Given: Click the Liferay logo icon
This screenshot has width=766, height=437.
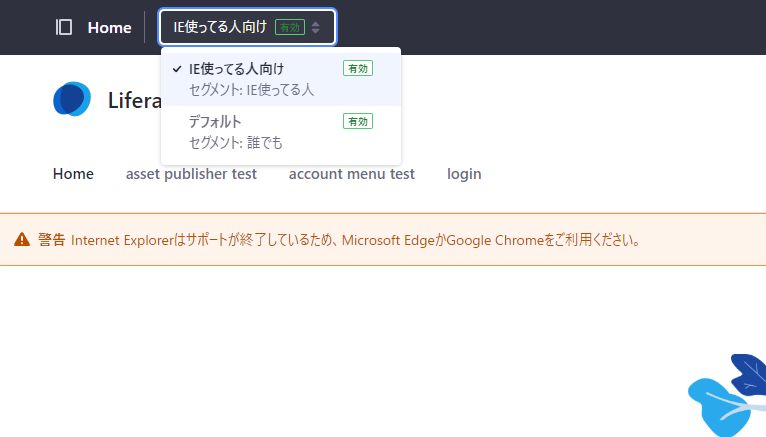Looking at the screenshot, I should [72, 99].
